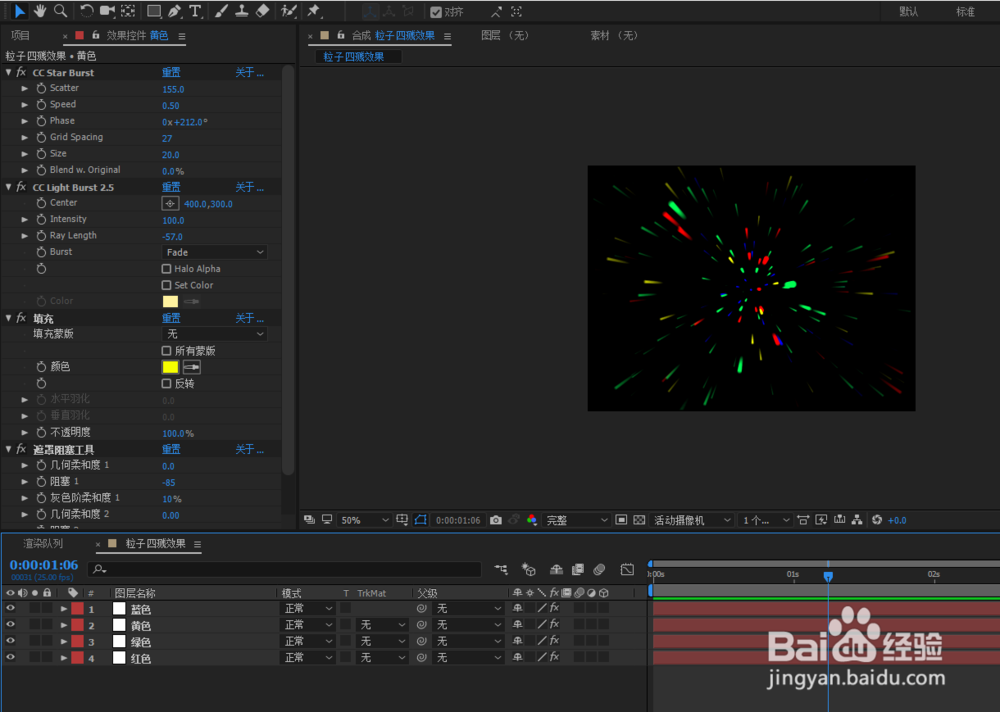Check the 所有蒙版 checkbox
This screenshot has height=712, width=1000.
[166, 350]
